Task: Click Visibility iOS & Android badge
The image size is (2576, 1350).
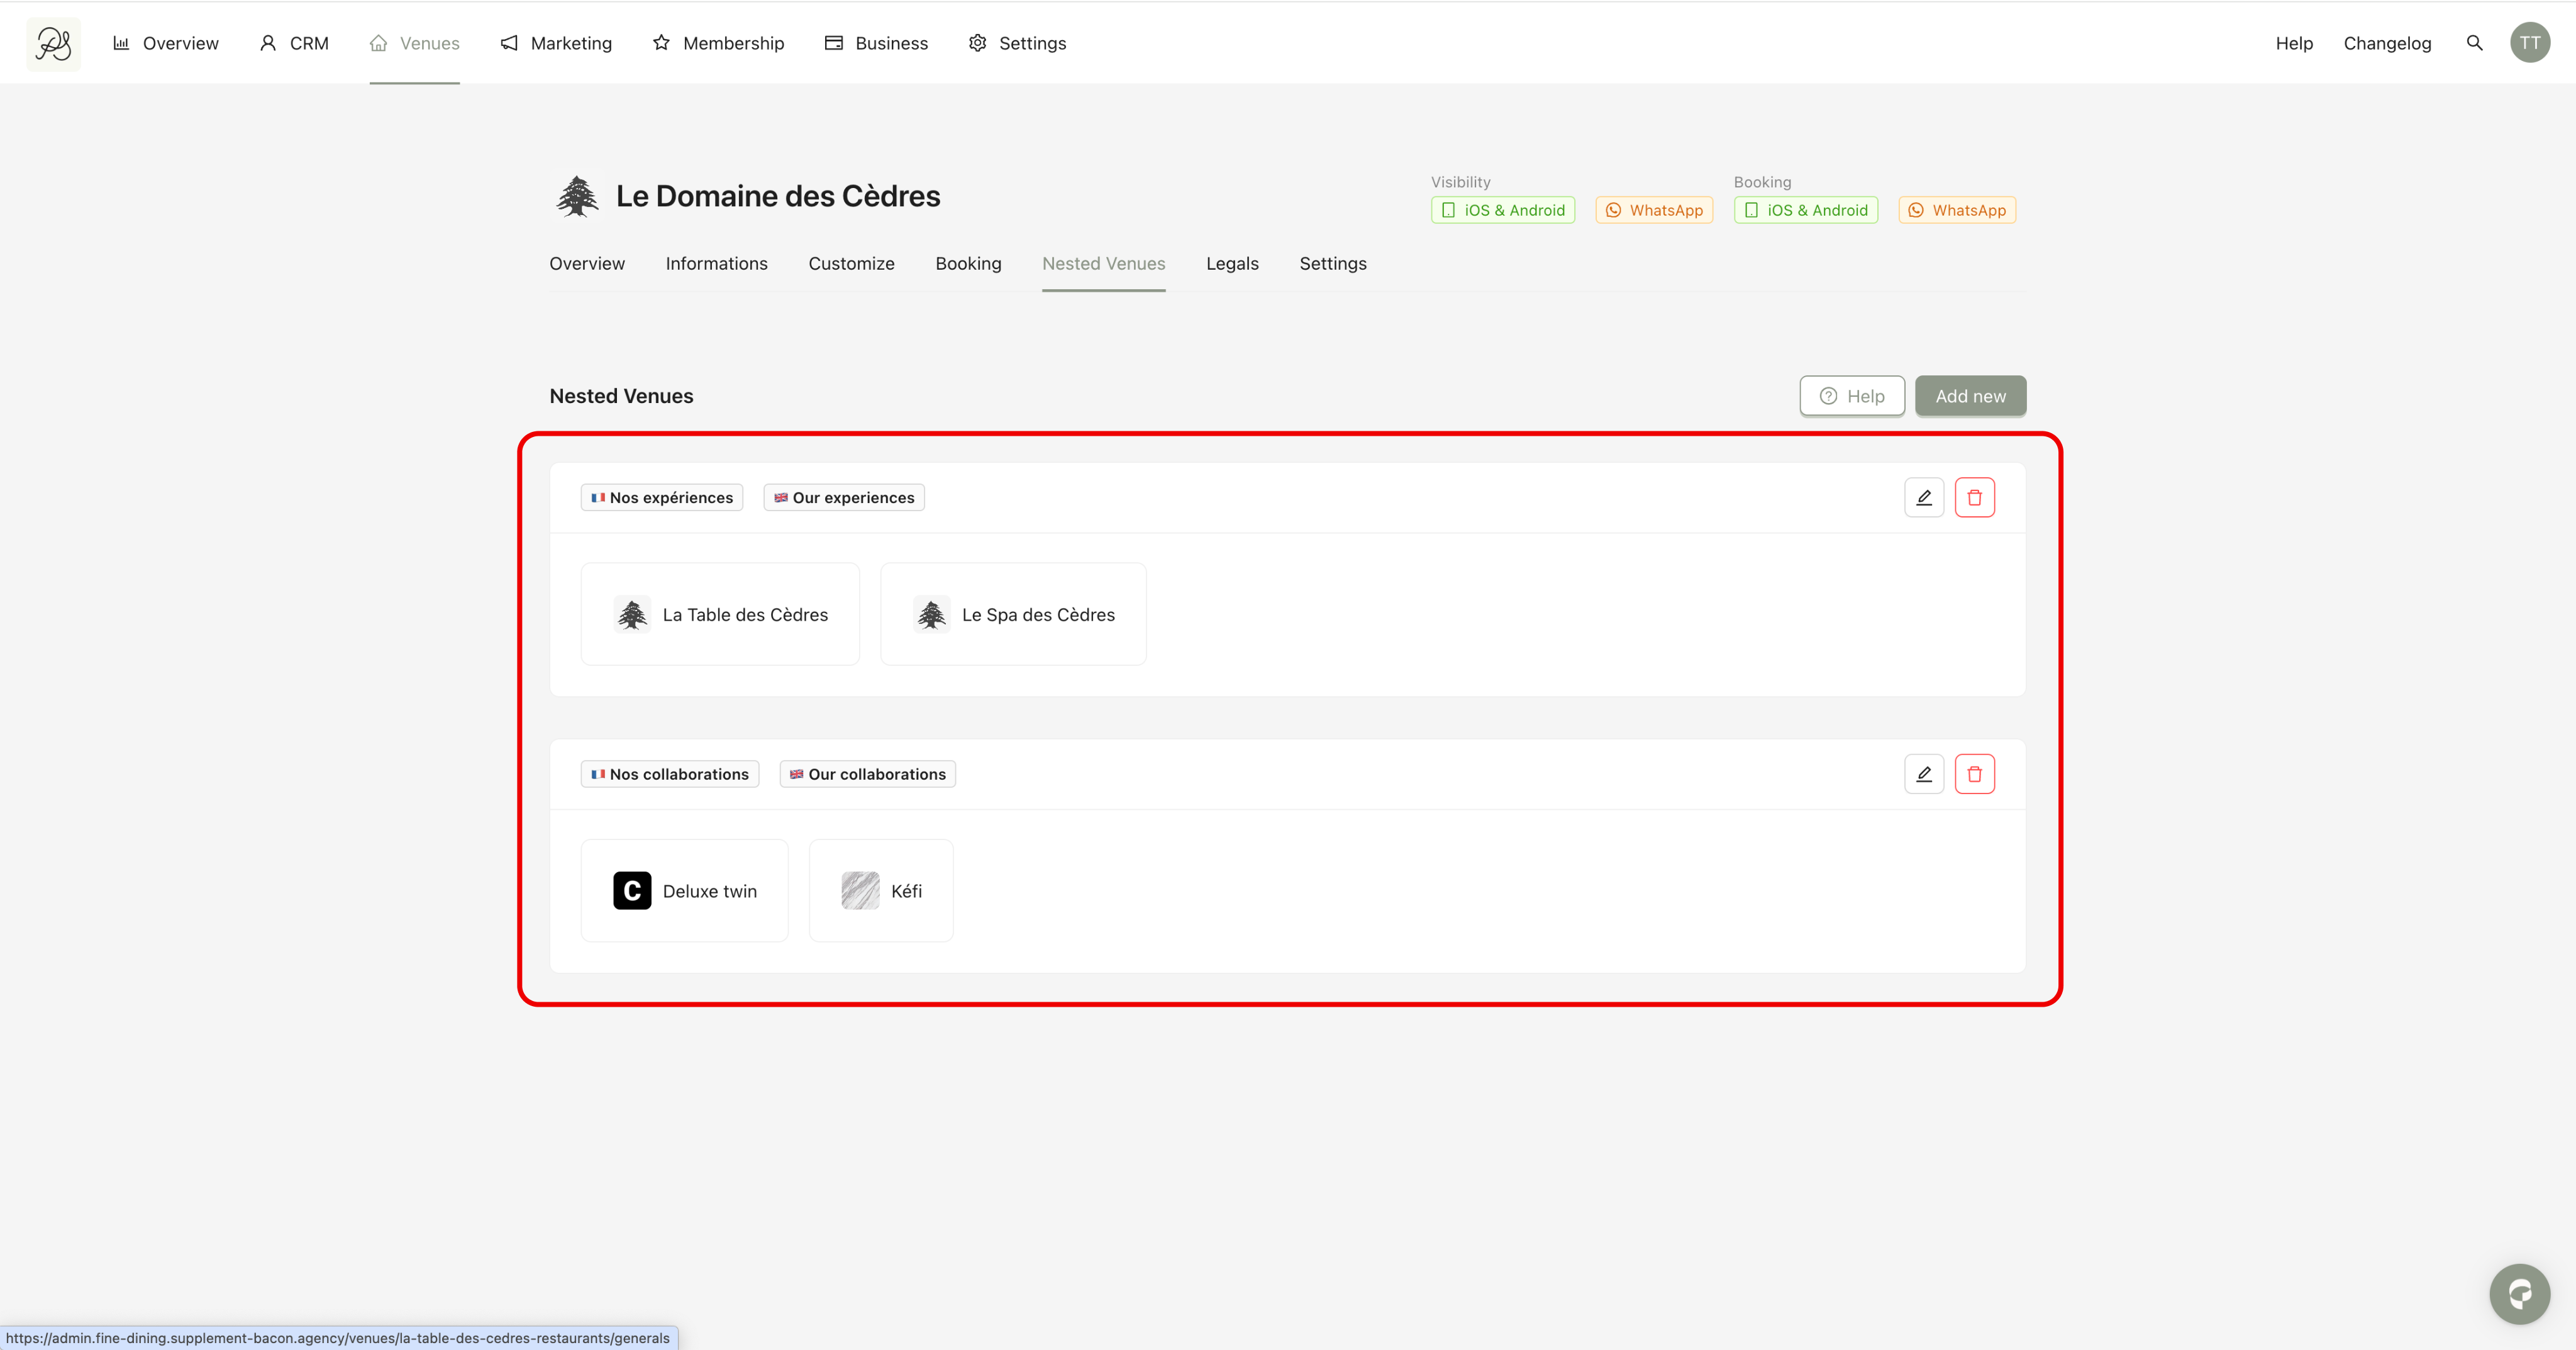Action: click(1502, 210)
